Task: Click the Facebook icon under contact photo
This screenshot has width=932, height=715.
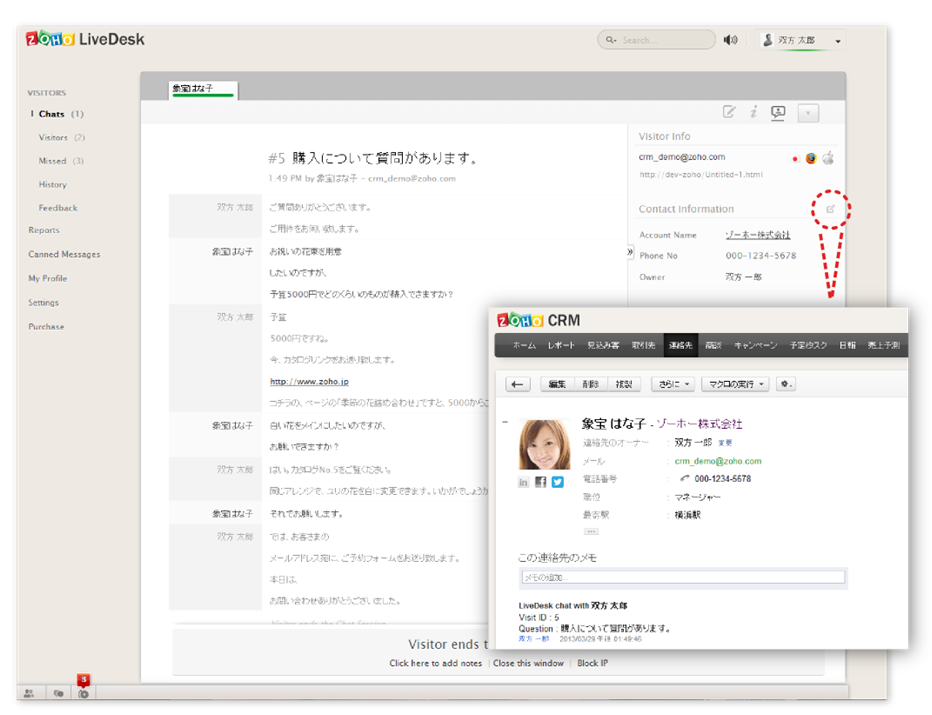Action: 541,482
